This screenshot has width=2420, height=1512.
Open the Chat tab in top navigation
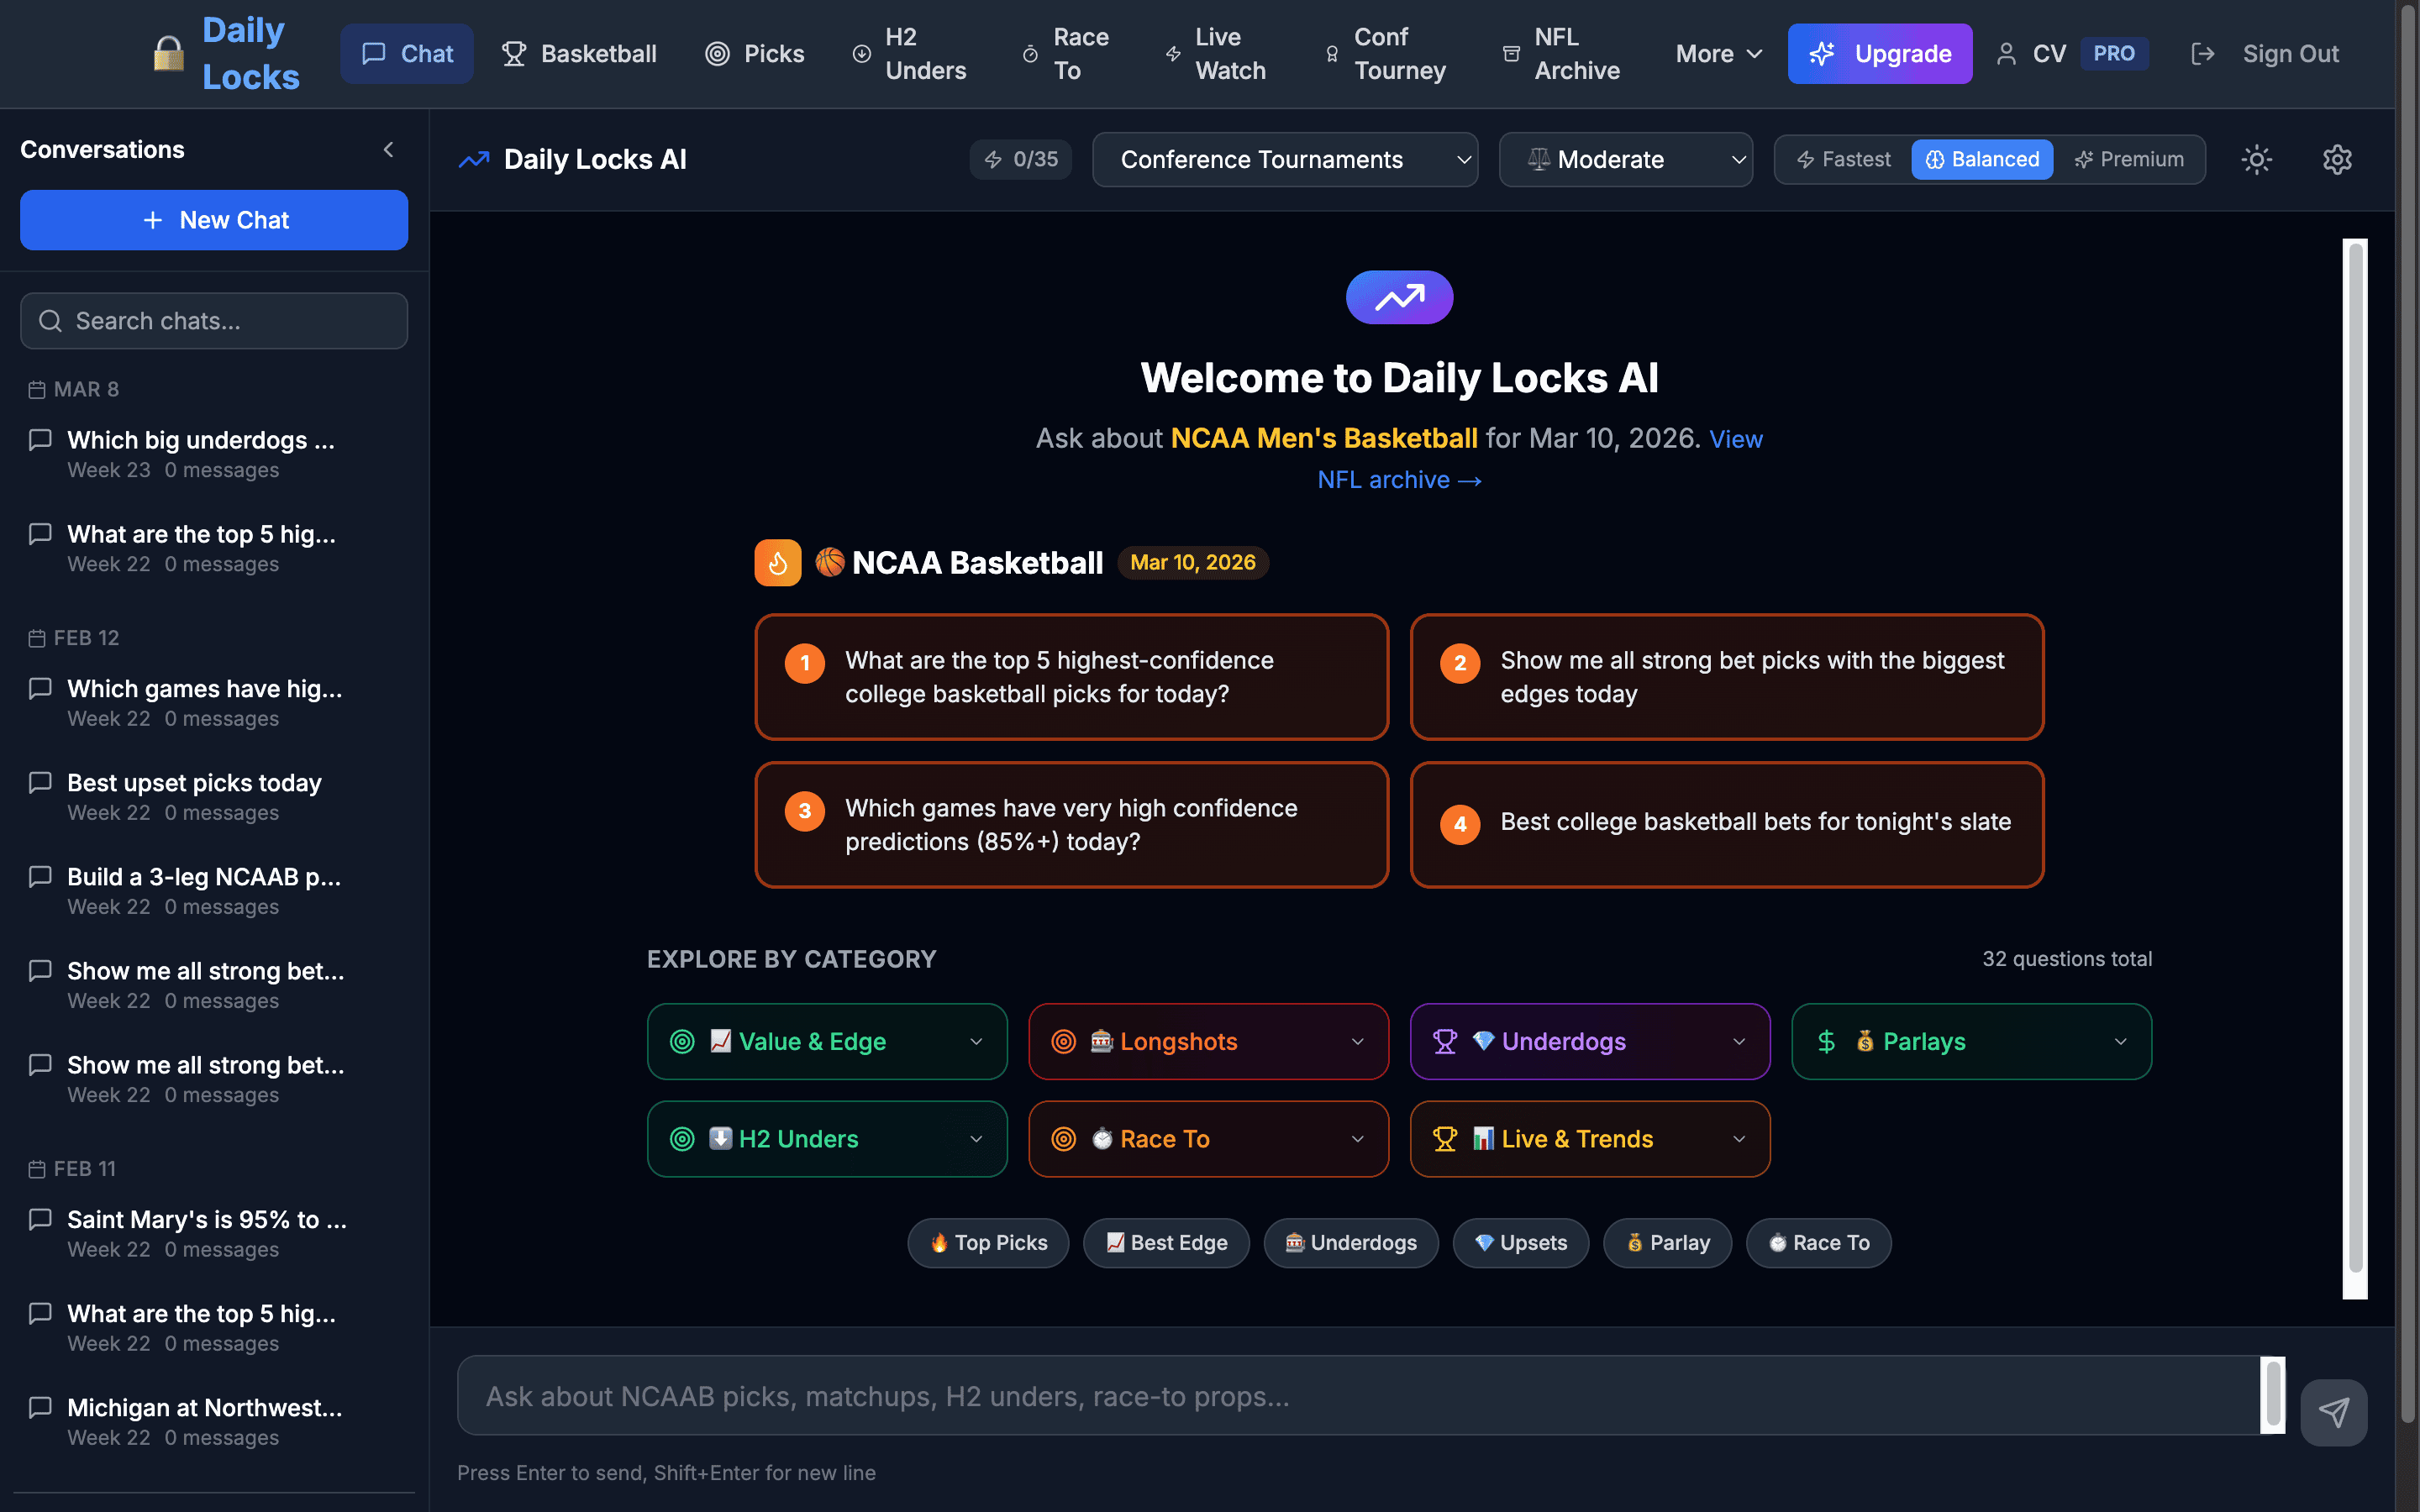tap(407, 54)
